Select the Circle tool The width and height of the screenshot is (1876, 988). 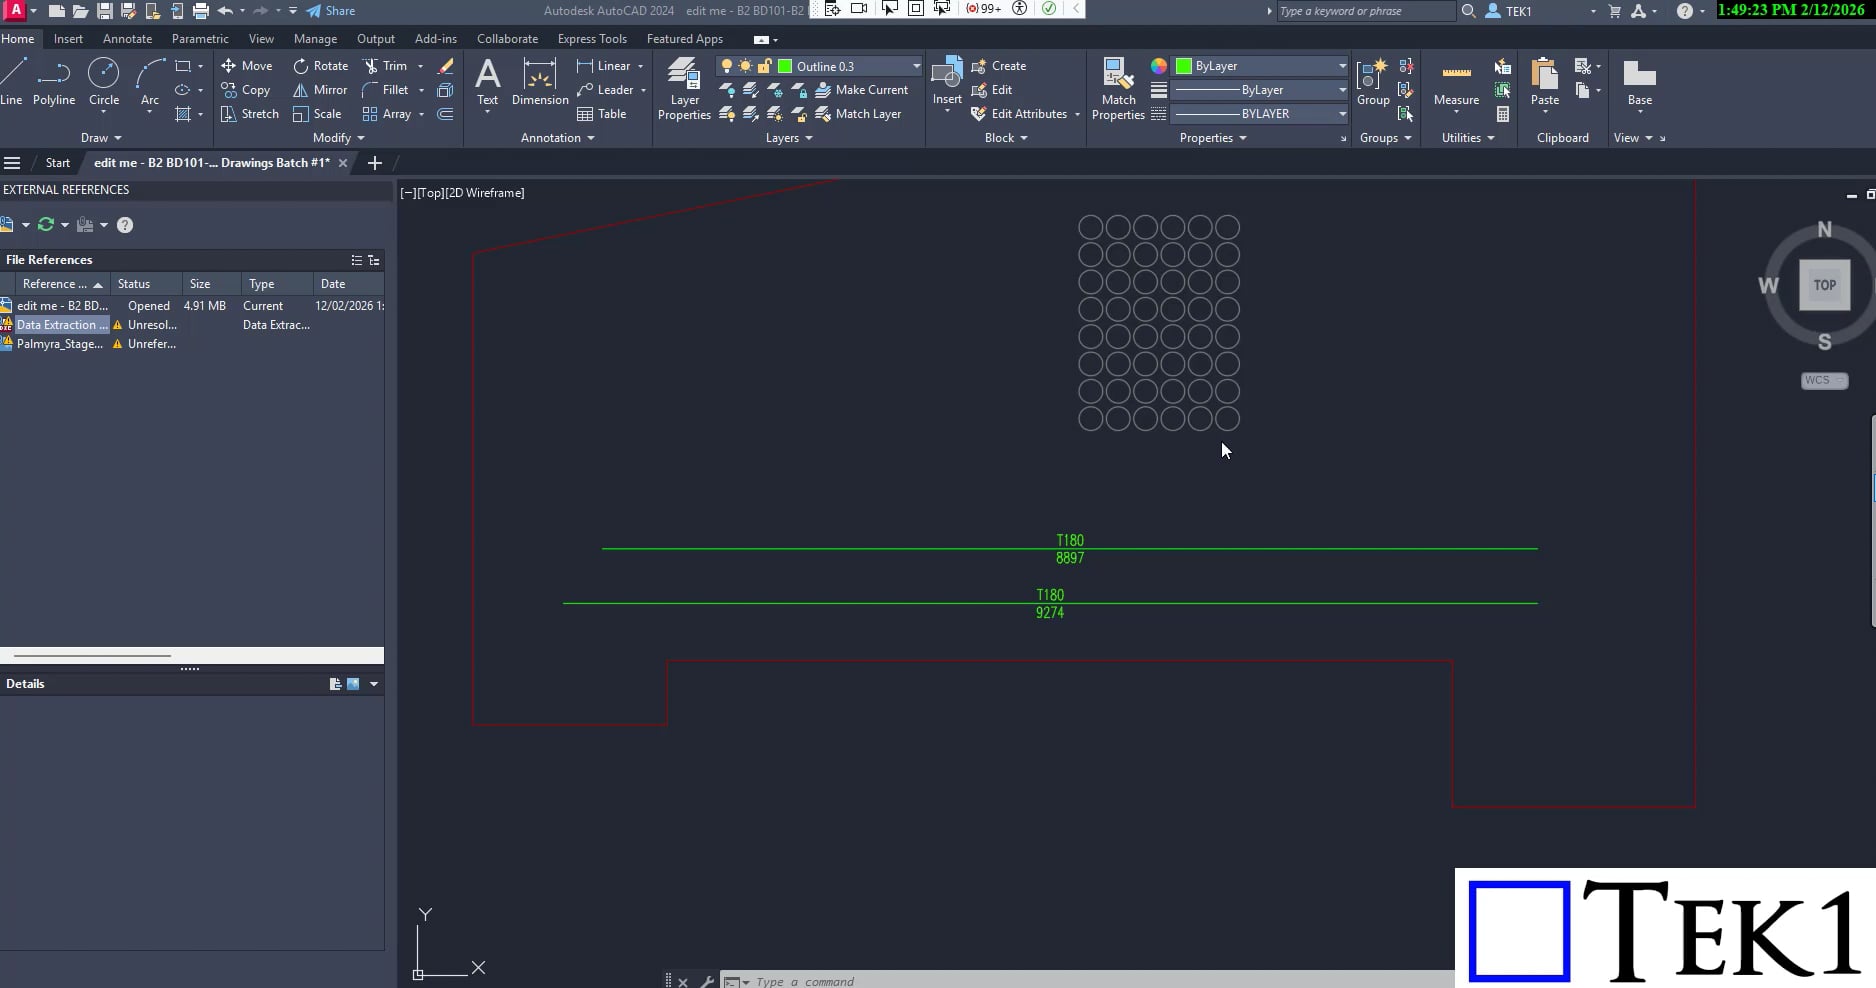click(104, 82)
